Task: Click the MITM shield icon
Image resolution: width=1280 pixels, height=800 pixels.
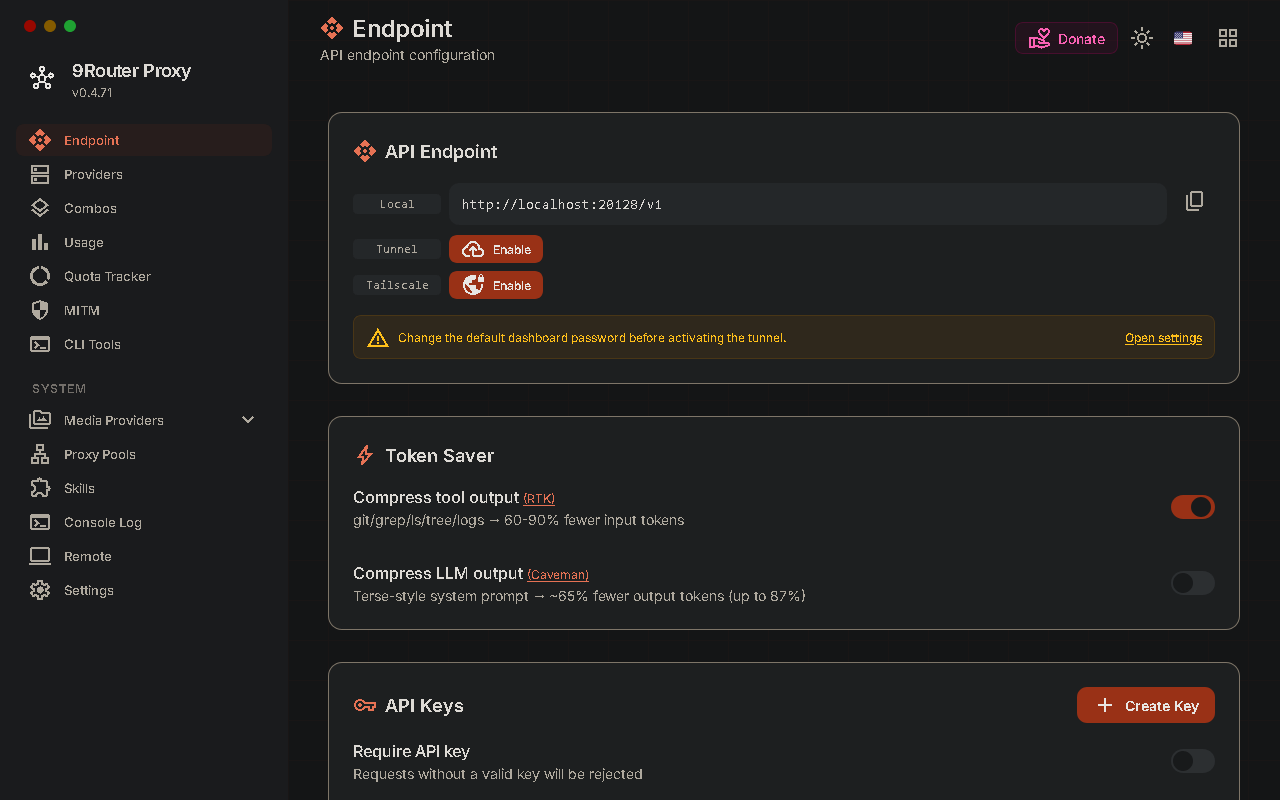Action: click(x=40, y=310)
